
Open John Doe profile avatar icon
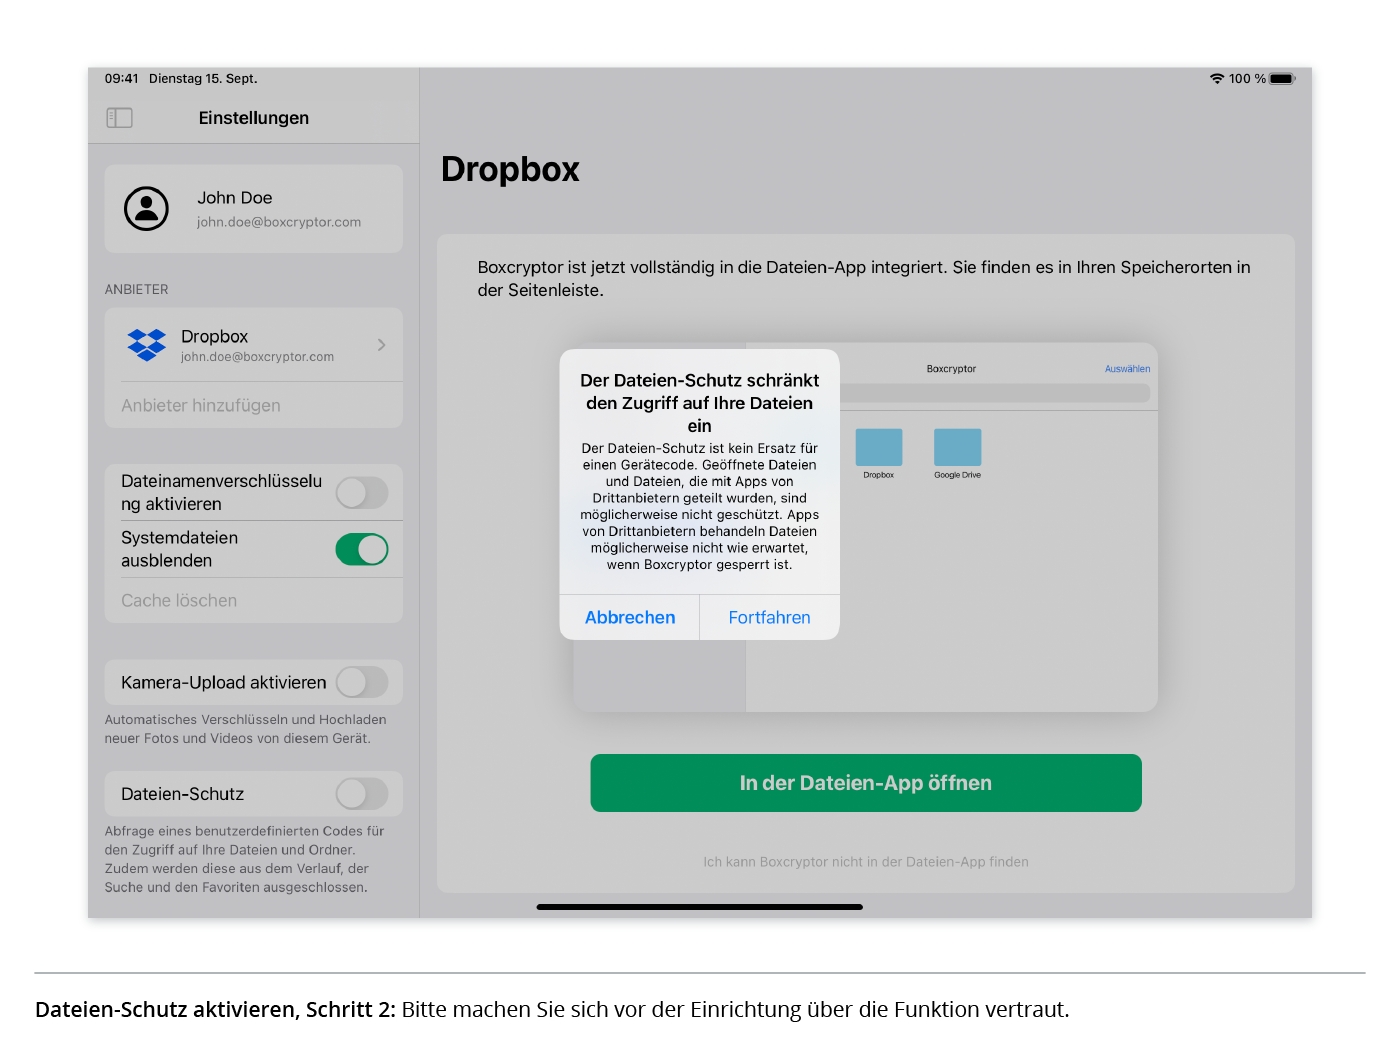(x=146, y=209)
